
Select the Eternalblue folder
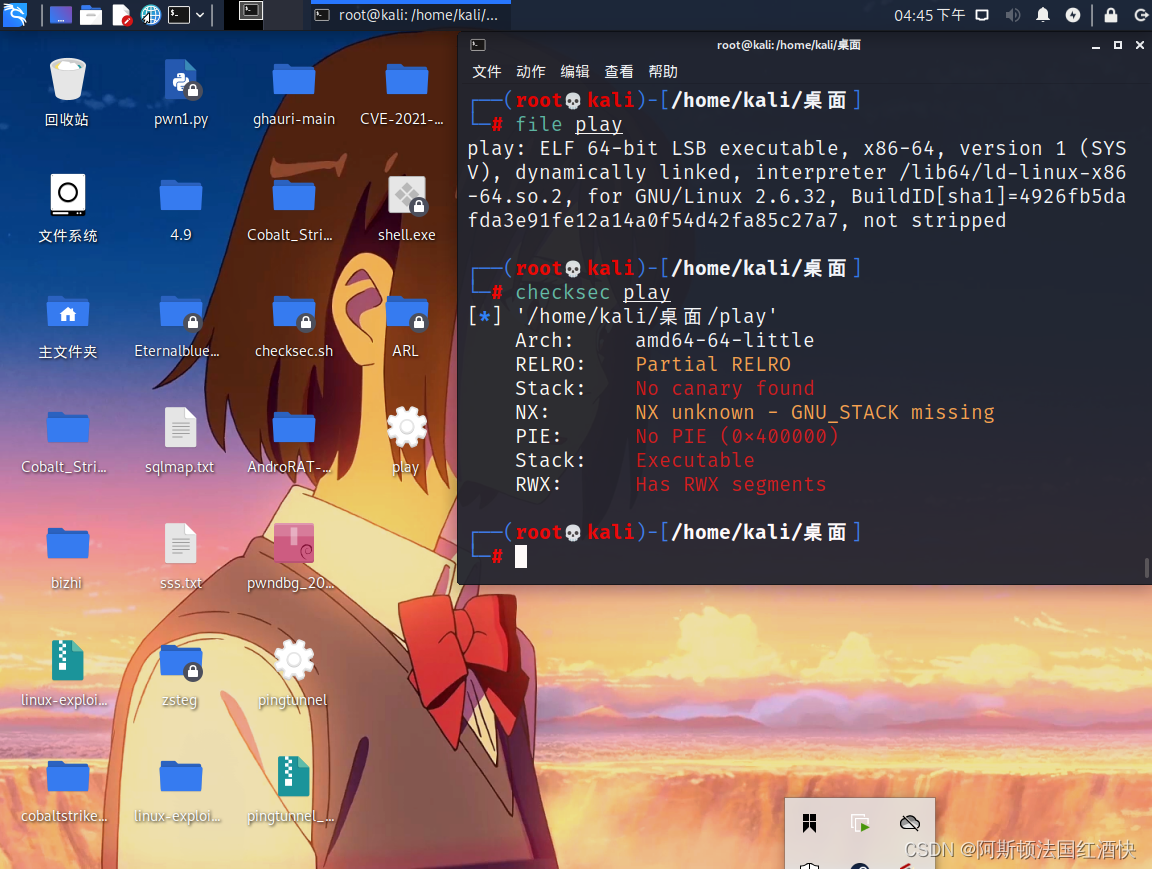coord(178,325)
